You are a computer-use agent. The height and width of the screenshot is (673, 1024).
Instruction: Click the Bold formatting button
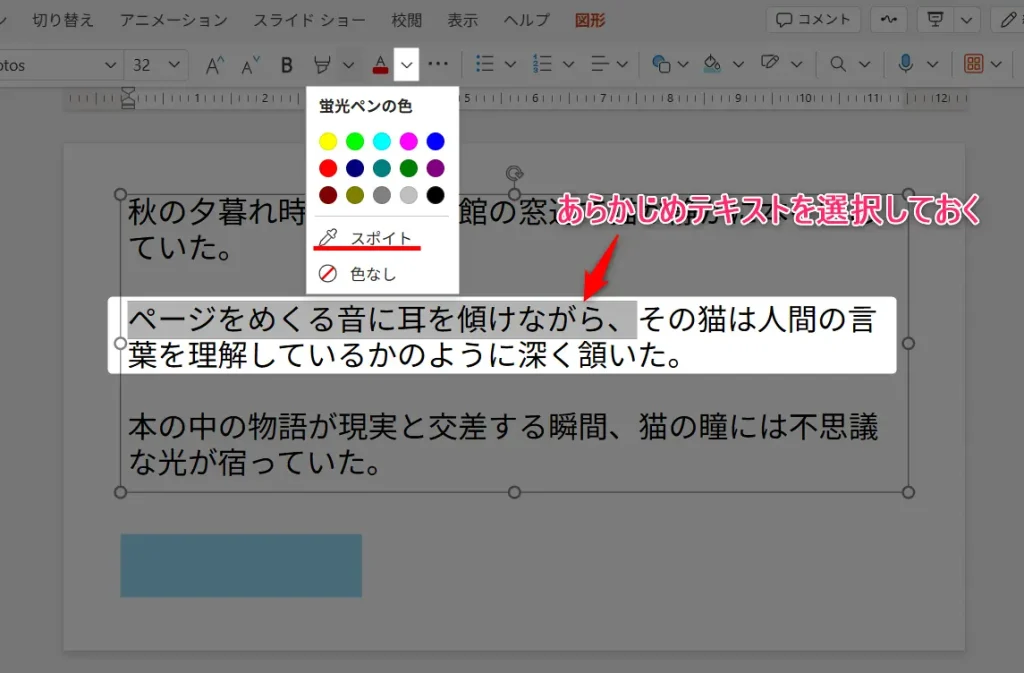click(287, 65)
